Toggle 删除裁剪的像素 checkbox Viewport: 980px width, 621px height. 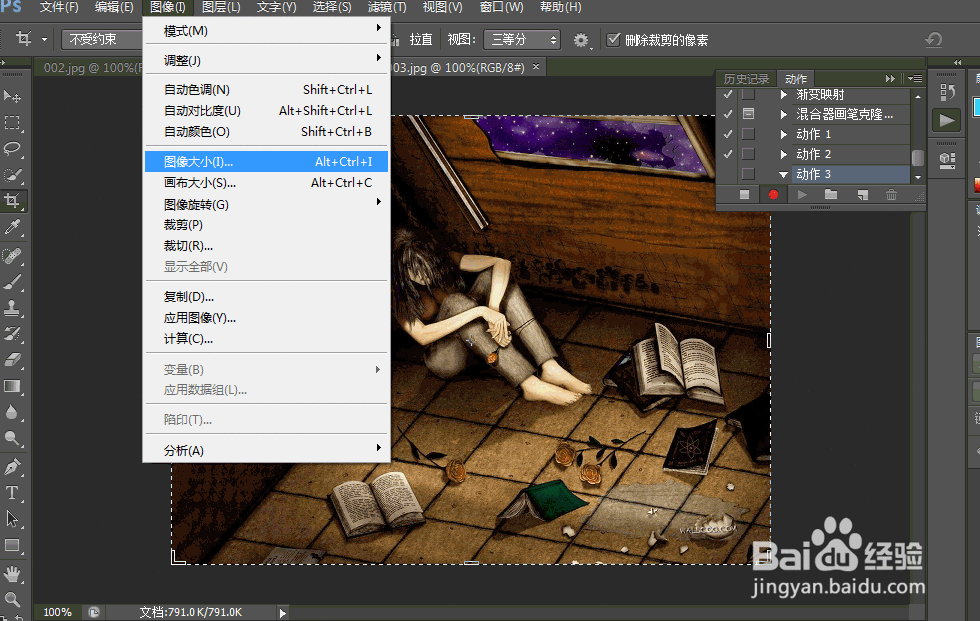point(614,39)
